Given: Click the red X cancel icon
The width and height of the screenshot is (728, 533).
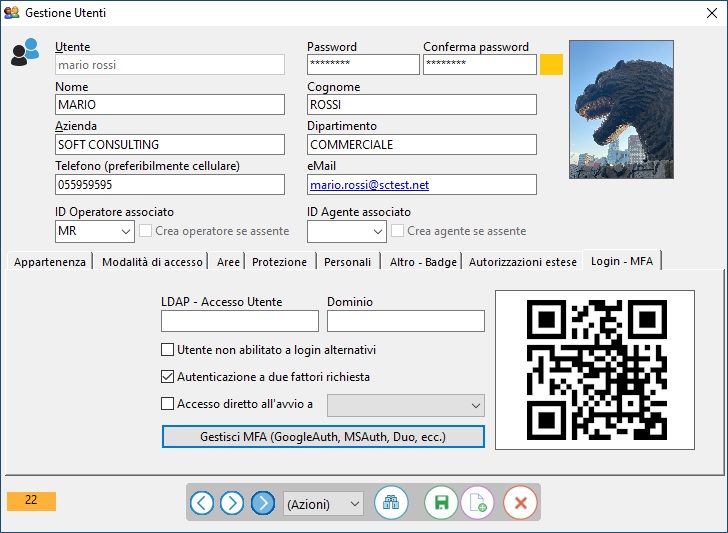Looking at the screenshot, I should pyautogui.click(x=520, y=503).
